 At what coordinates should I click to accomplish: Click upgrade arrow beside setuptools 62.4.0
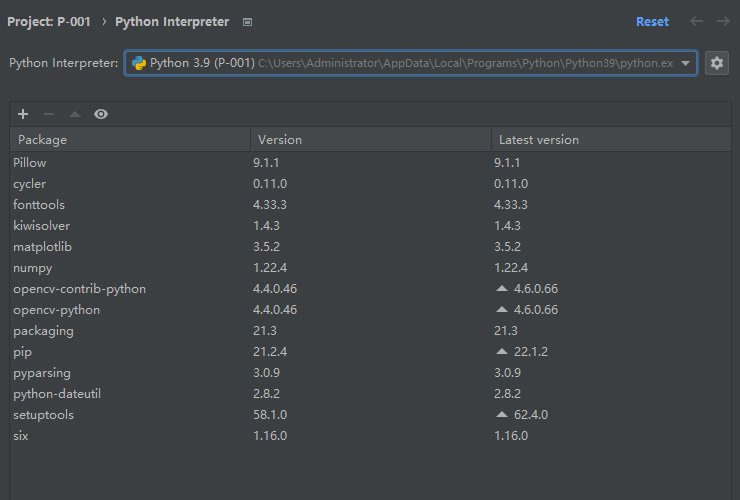coord(502,415)
